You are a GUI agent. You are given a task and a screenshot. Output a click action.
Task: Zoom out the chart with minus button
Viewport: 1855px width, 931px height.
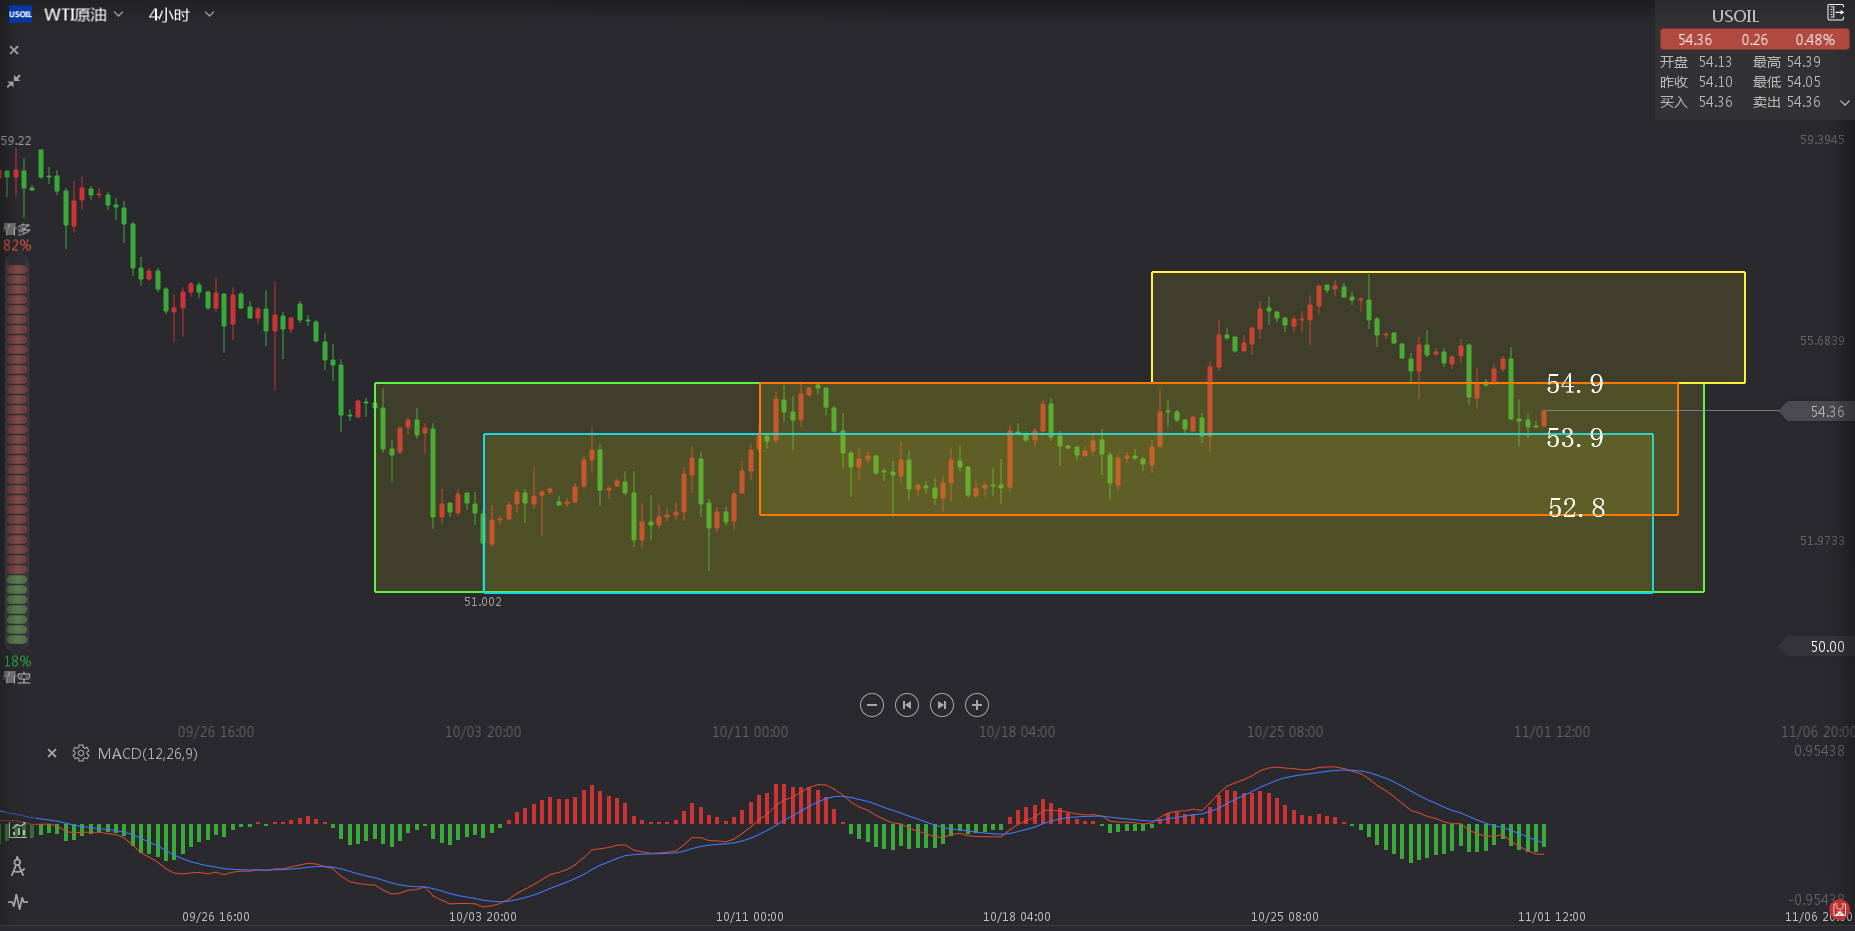click(871, 705)
